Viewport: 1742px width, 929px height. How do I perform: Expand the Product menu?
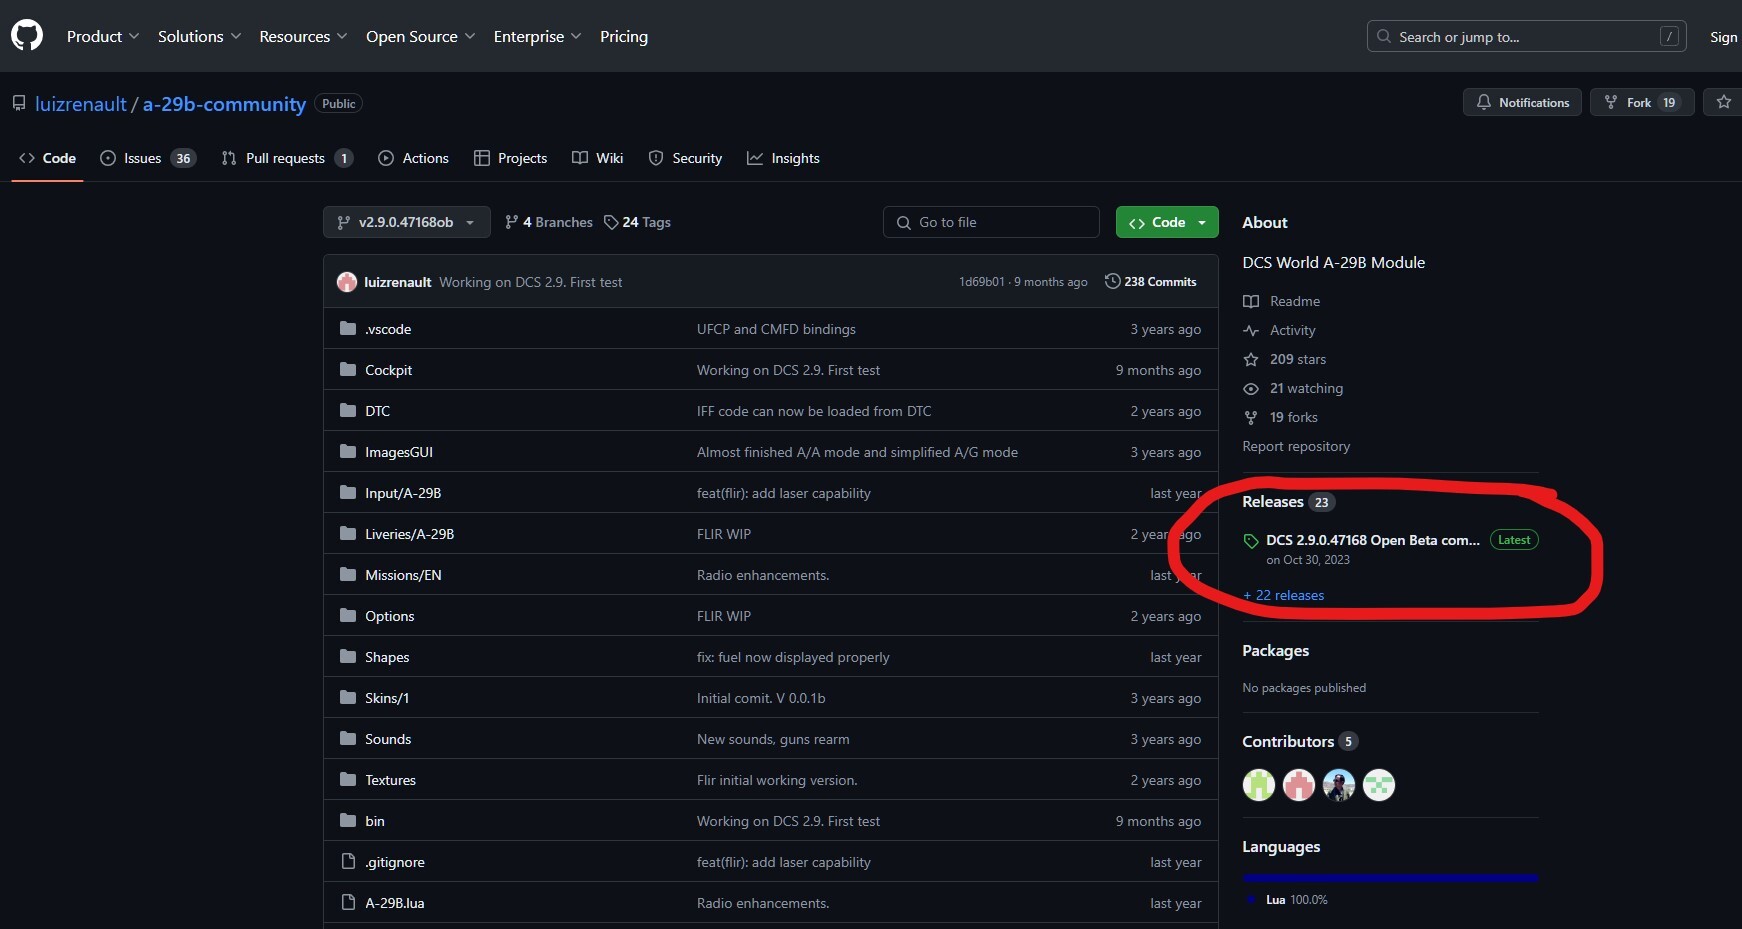103,36
